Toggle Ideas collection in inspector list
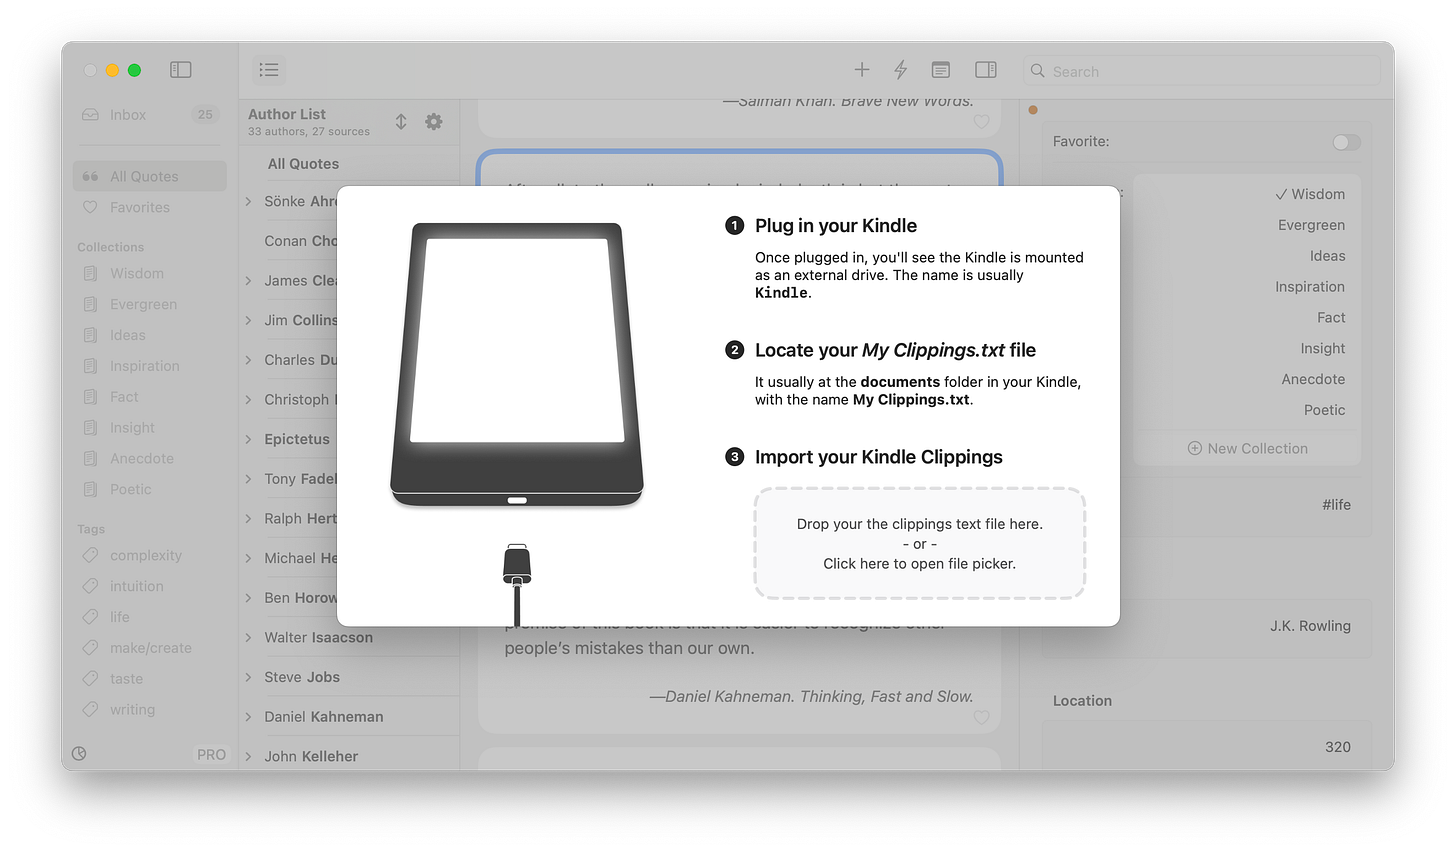Image resolution: width=1456 pixels, height=852 pixels. pyautogui.click(x=1327, y=256)
